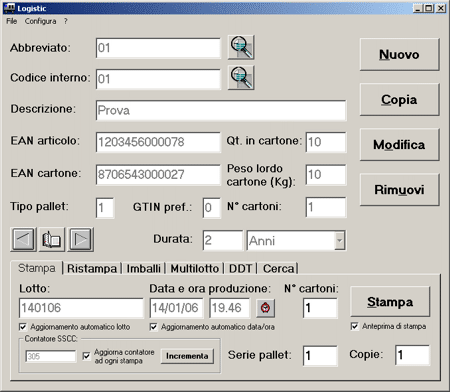Screen dimensions: 450x392
Task: Click the book icon between navigation arrows
Action: 52,239
